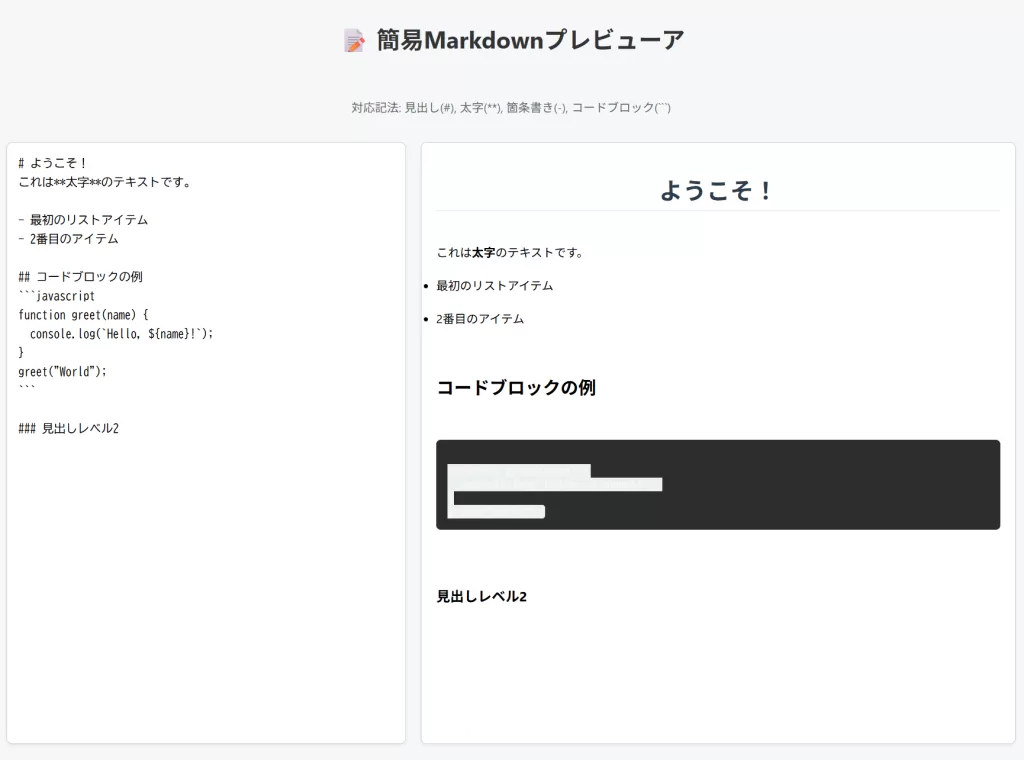Click the コードブロック(```) syntax hint

pyautogui.click(x=620, y=107)
